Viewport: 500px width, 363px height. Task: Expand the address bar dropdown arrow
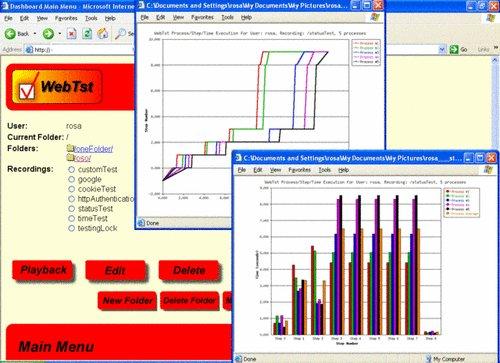coord(442,50)
